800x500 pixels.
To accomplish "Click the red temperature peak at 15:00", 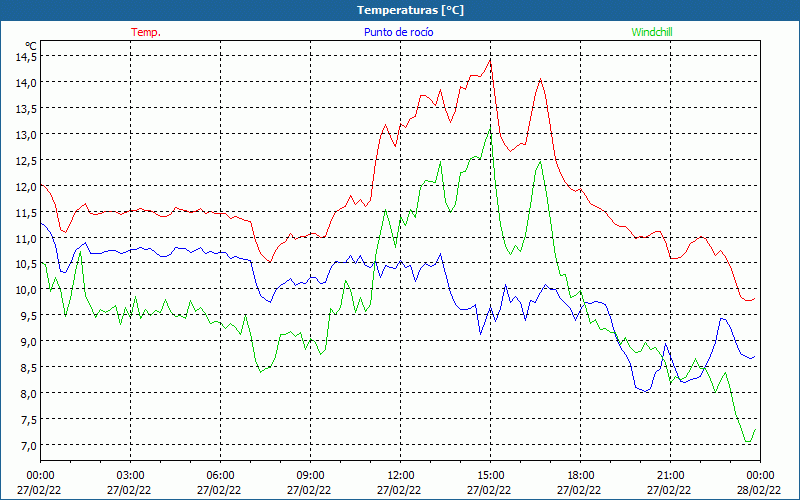I will (x=490, y=60).
